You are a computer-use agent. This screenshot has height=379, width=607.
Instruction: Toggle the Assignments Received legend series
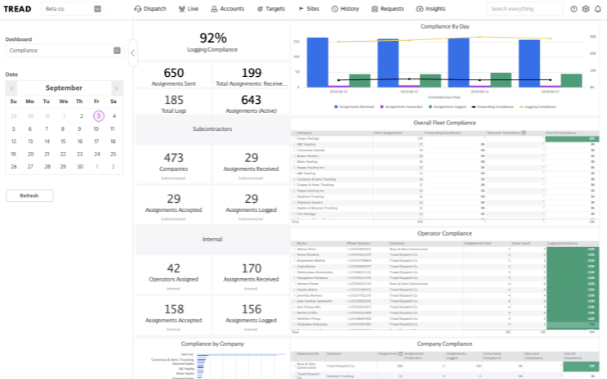click(x=354, y=107)
